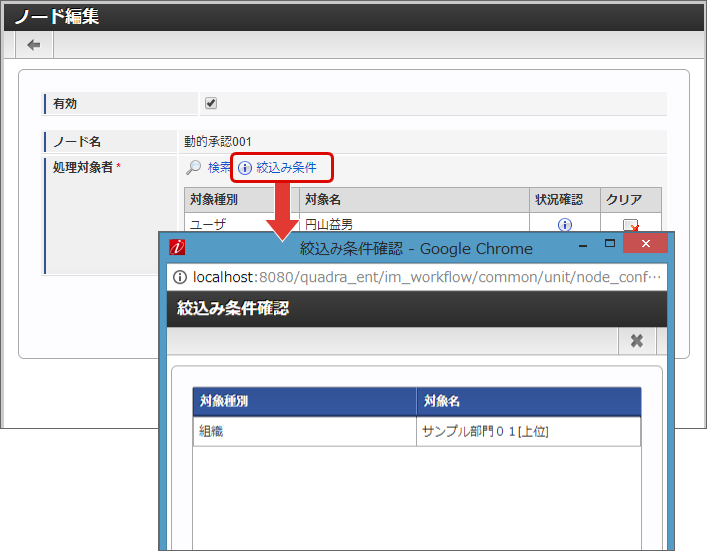Viewport: 707px width, 551px height.
Task: Toggle the 有効 checkbox
Action: pyautogui.click(x=211, y=103)
